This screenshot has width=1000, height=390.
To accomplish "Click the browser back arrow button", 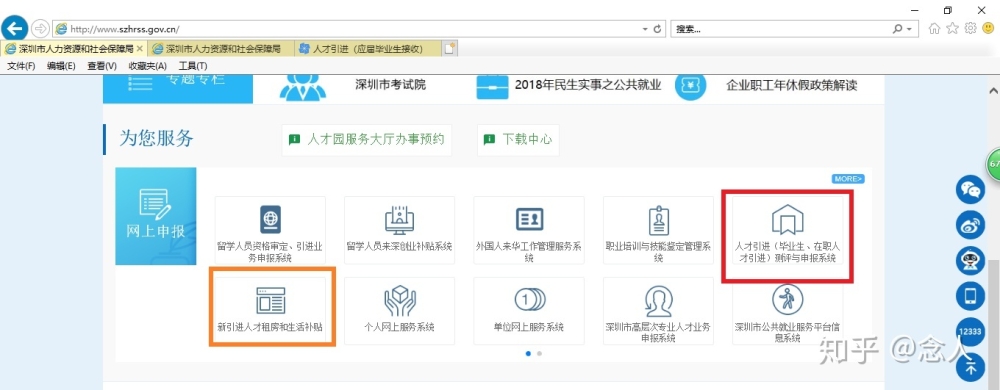I will click(15, 29).
